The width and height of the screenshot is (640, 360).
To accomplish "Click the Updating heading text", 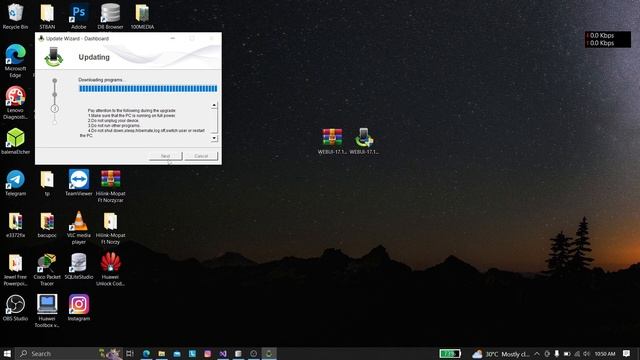I will tap(94, 57).
